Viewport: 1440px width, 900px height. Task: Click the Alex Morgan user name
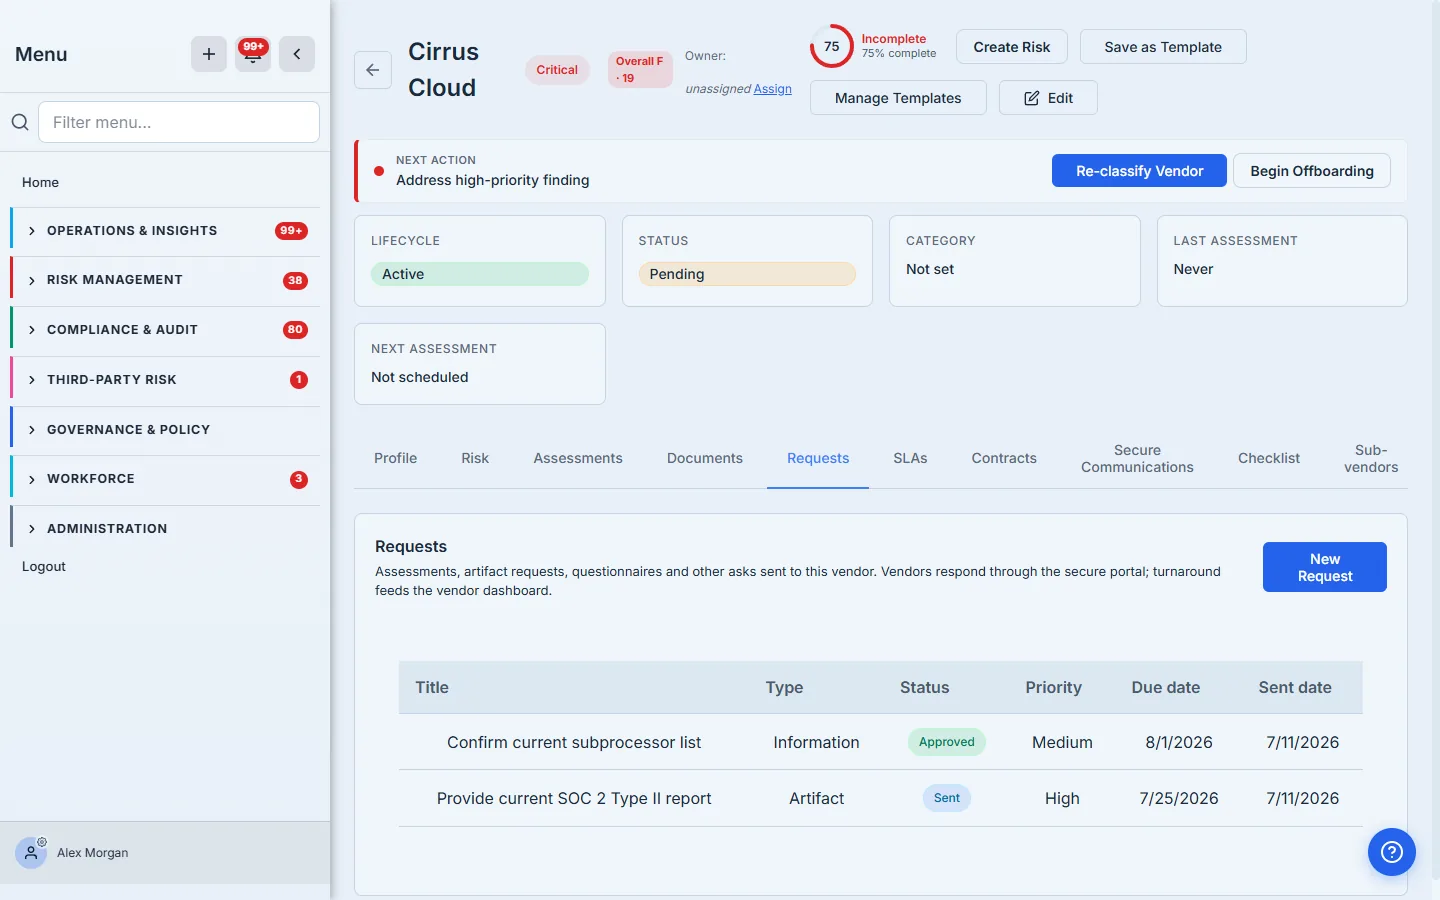pyautogui.click(x=93, y=853)
